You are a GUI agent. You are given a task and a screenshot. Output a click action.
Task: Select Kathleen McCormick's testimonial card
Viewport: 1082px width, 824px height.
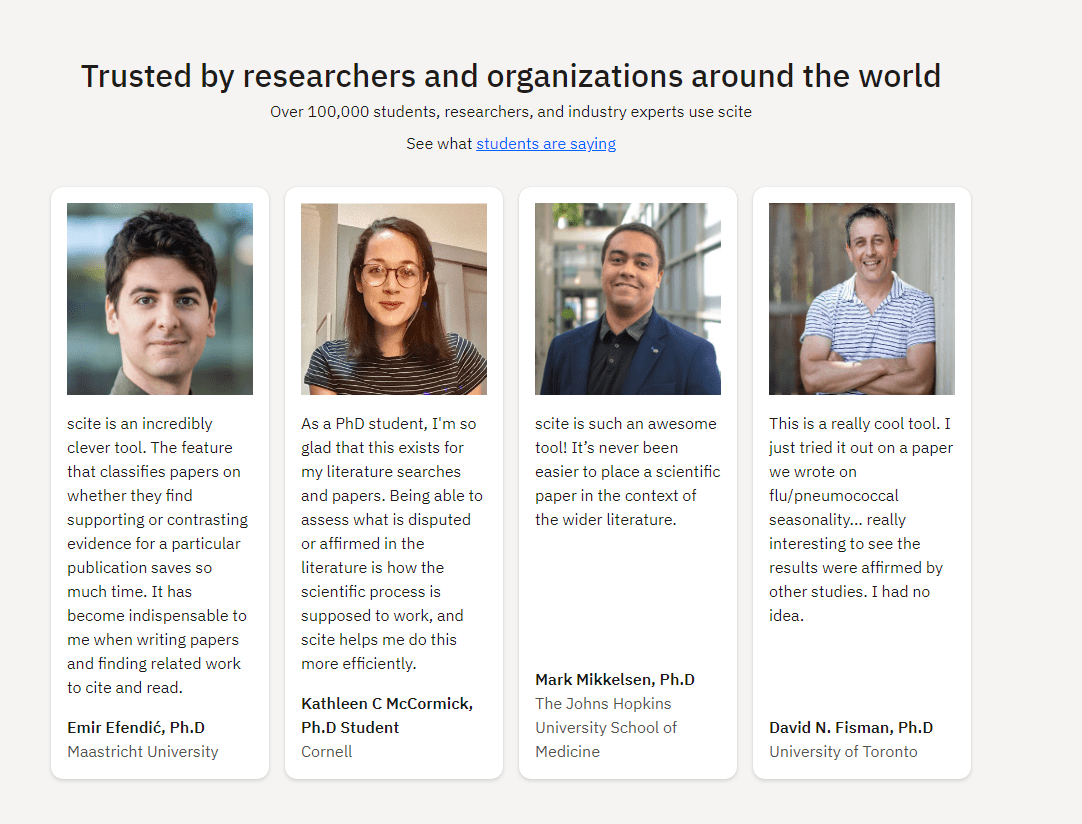point(393,480)
